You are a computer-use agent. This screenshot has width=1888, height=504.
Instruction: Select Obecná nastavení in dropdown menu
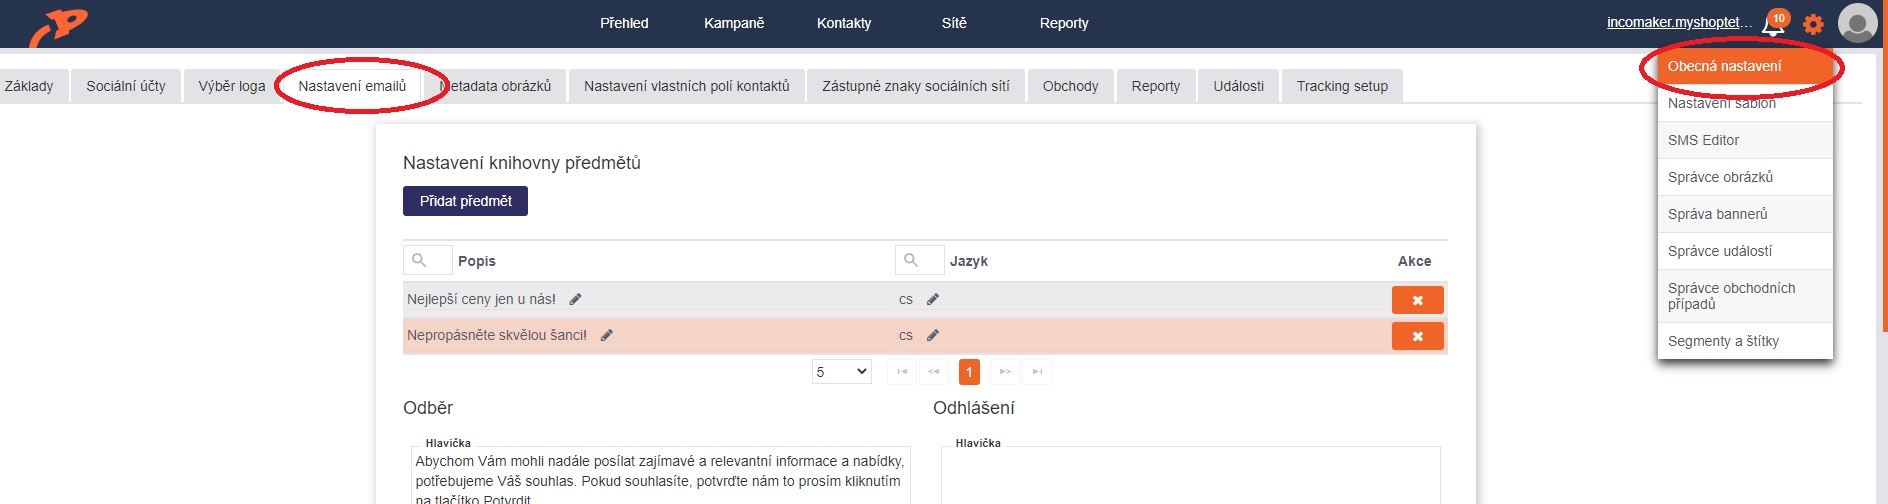[x=1745, y=66]
